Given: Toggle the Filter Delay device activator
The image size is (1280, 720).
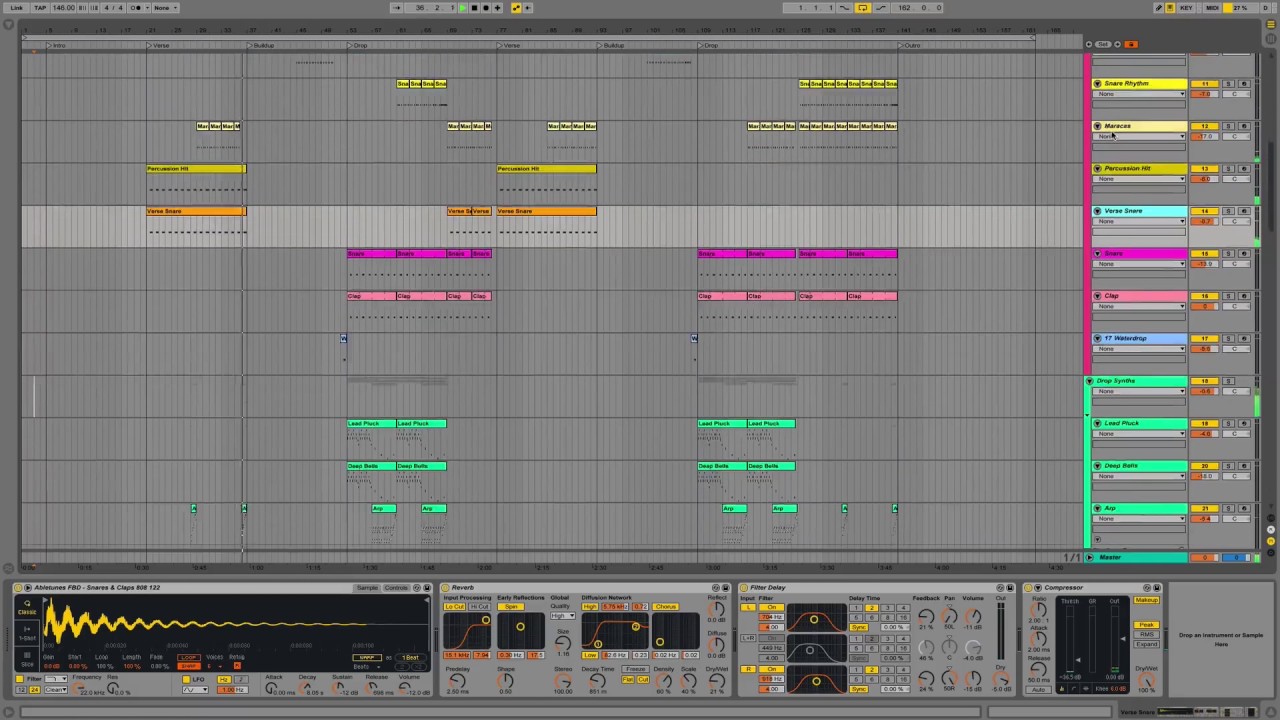Looking at the screenshot, I should click(x=744, y=587).
